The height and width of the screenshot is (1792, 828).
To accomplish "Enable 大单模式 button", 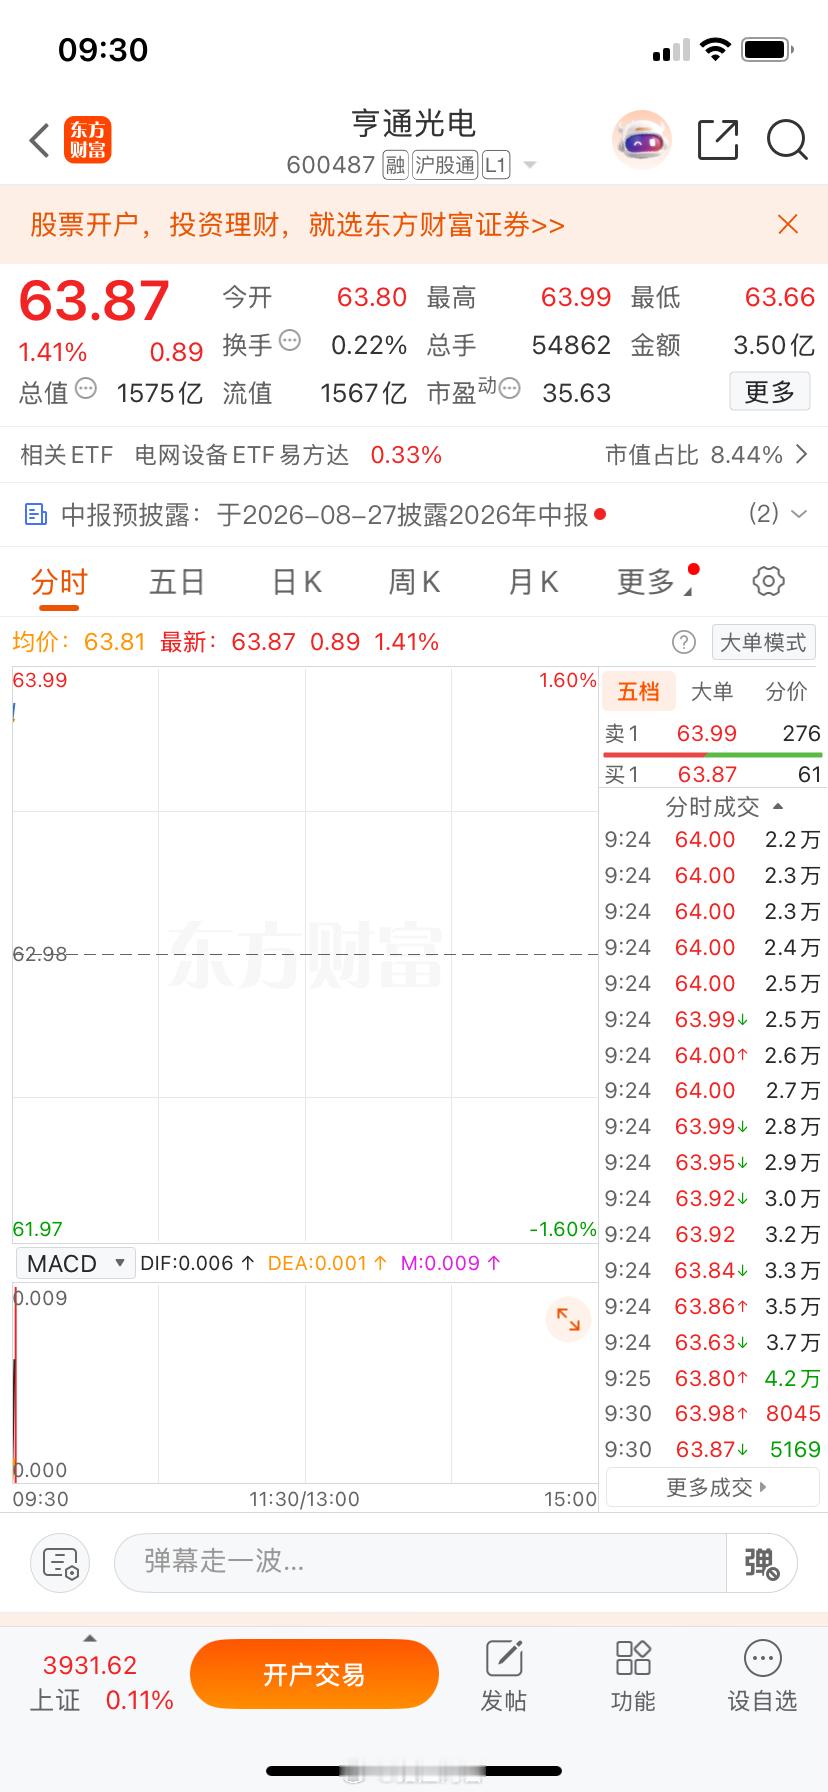I will tap(763, 642).
